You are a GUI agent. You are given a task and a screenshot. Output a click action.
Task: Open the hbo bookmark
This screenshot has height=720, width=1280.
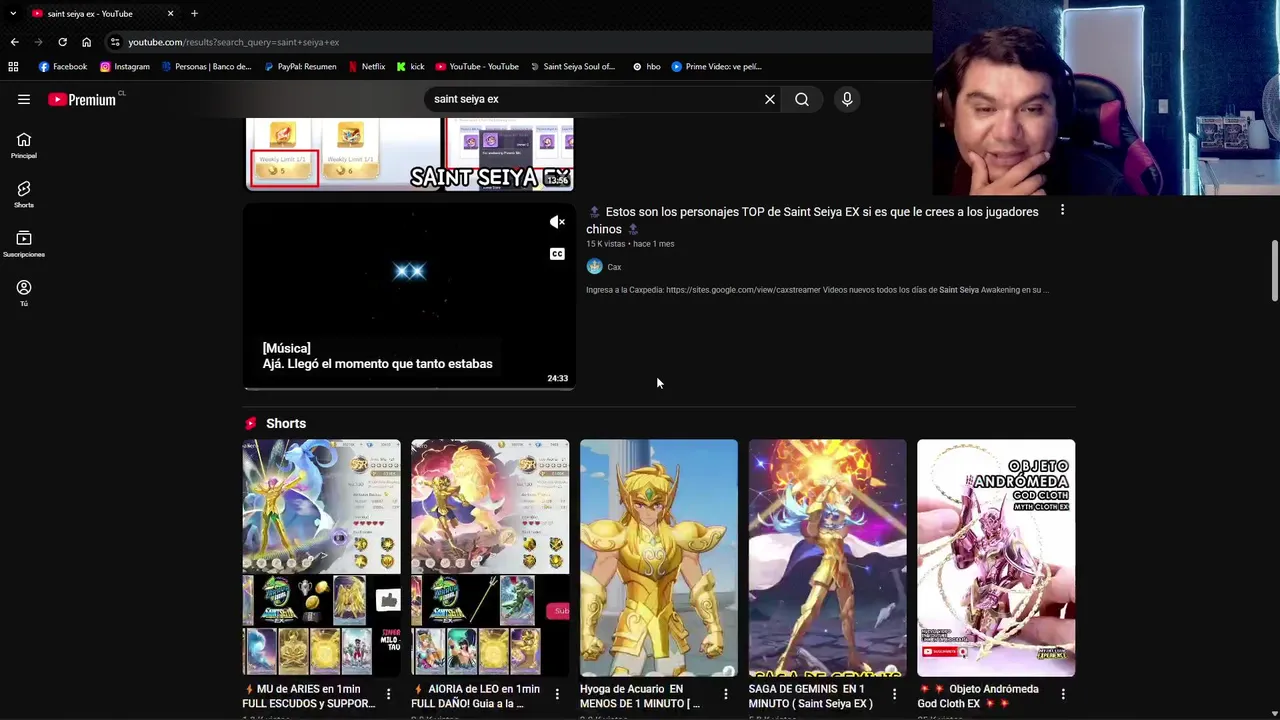[647, 67]
